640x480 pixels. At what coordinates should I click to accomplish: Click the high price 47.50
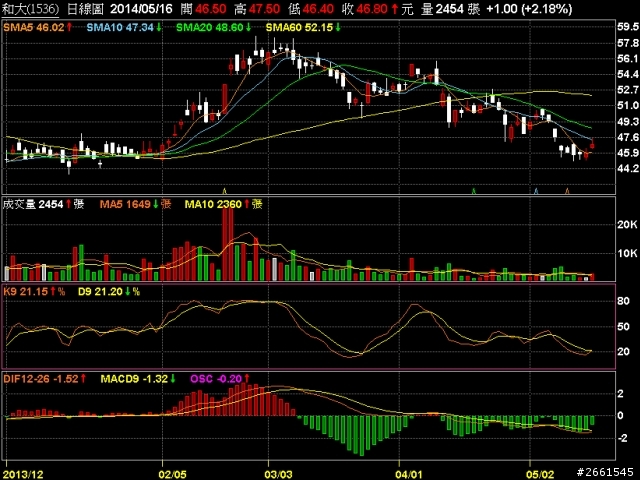tap(265, 9)
